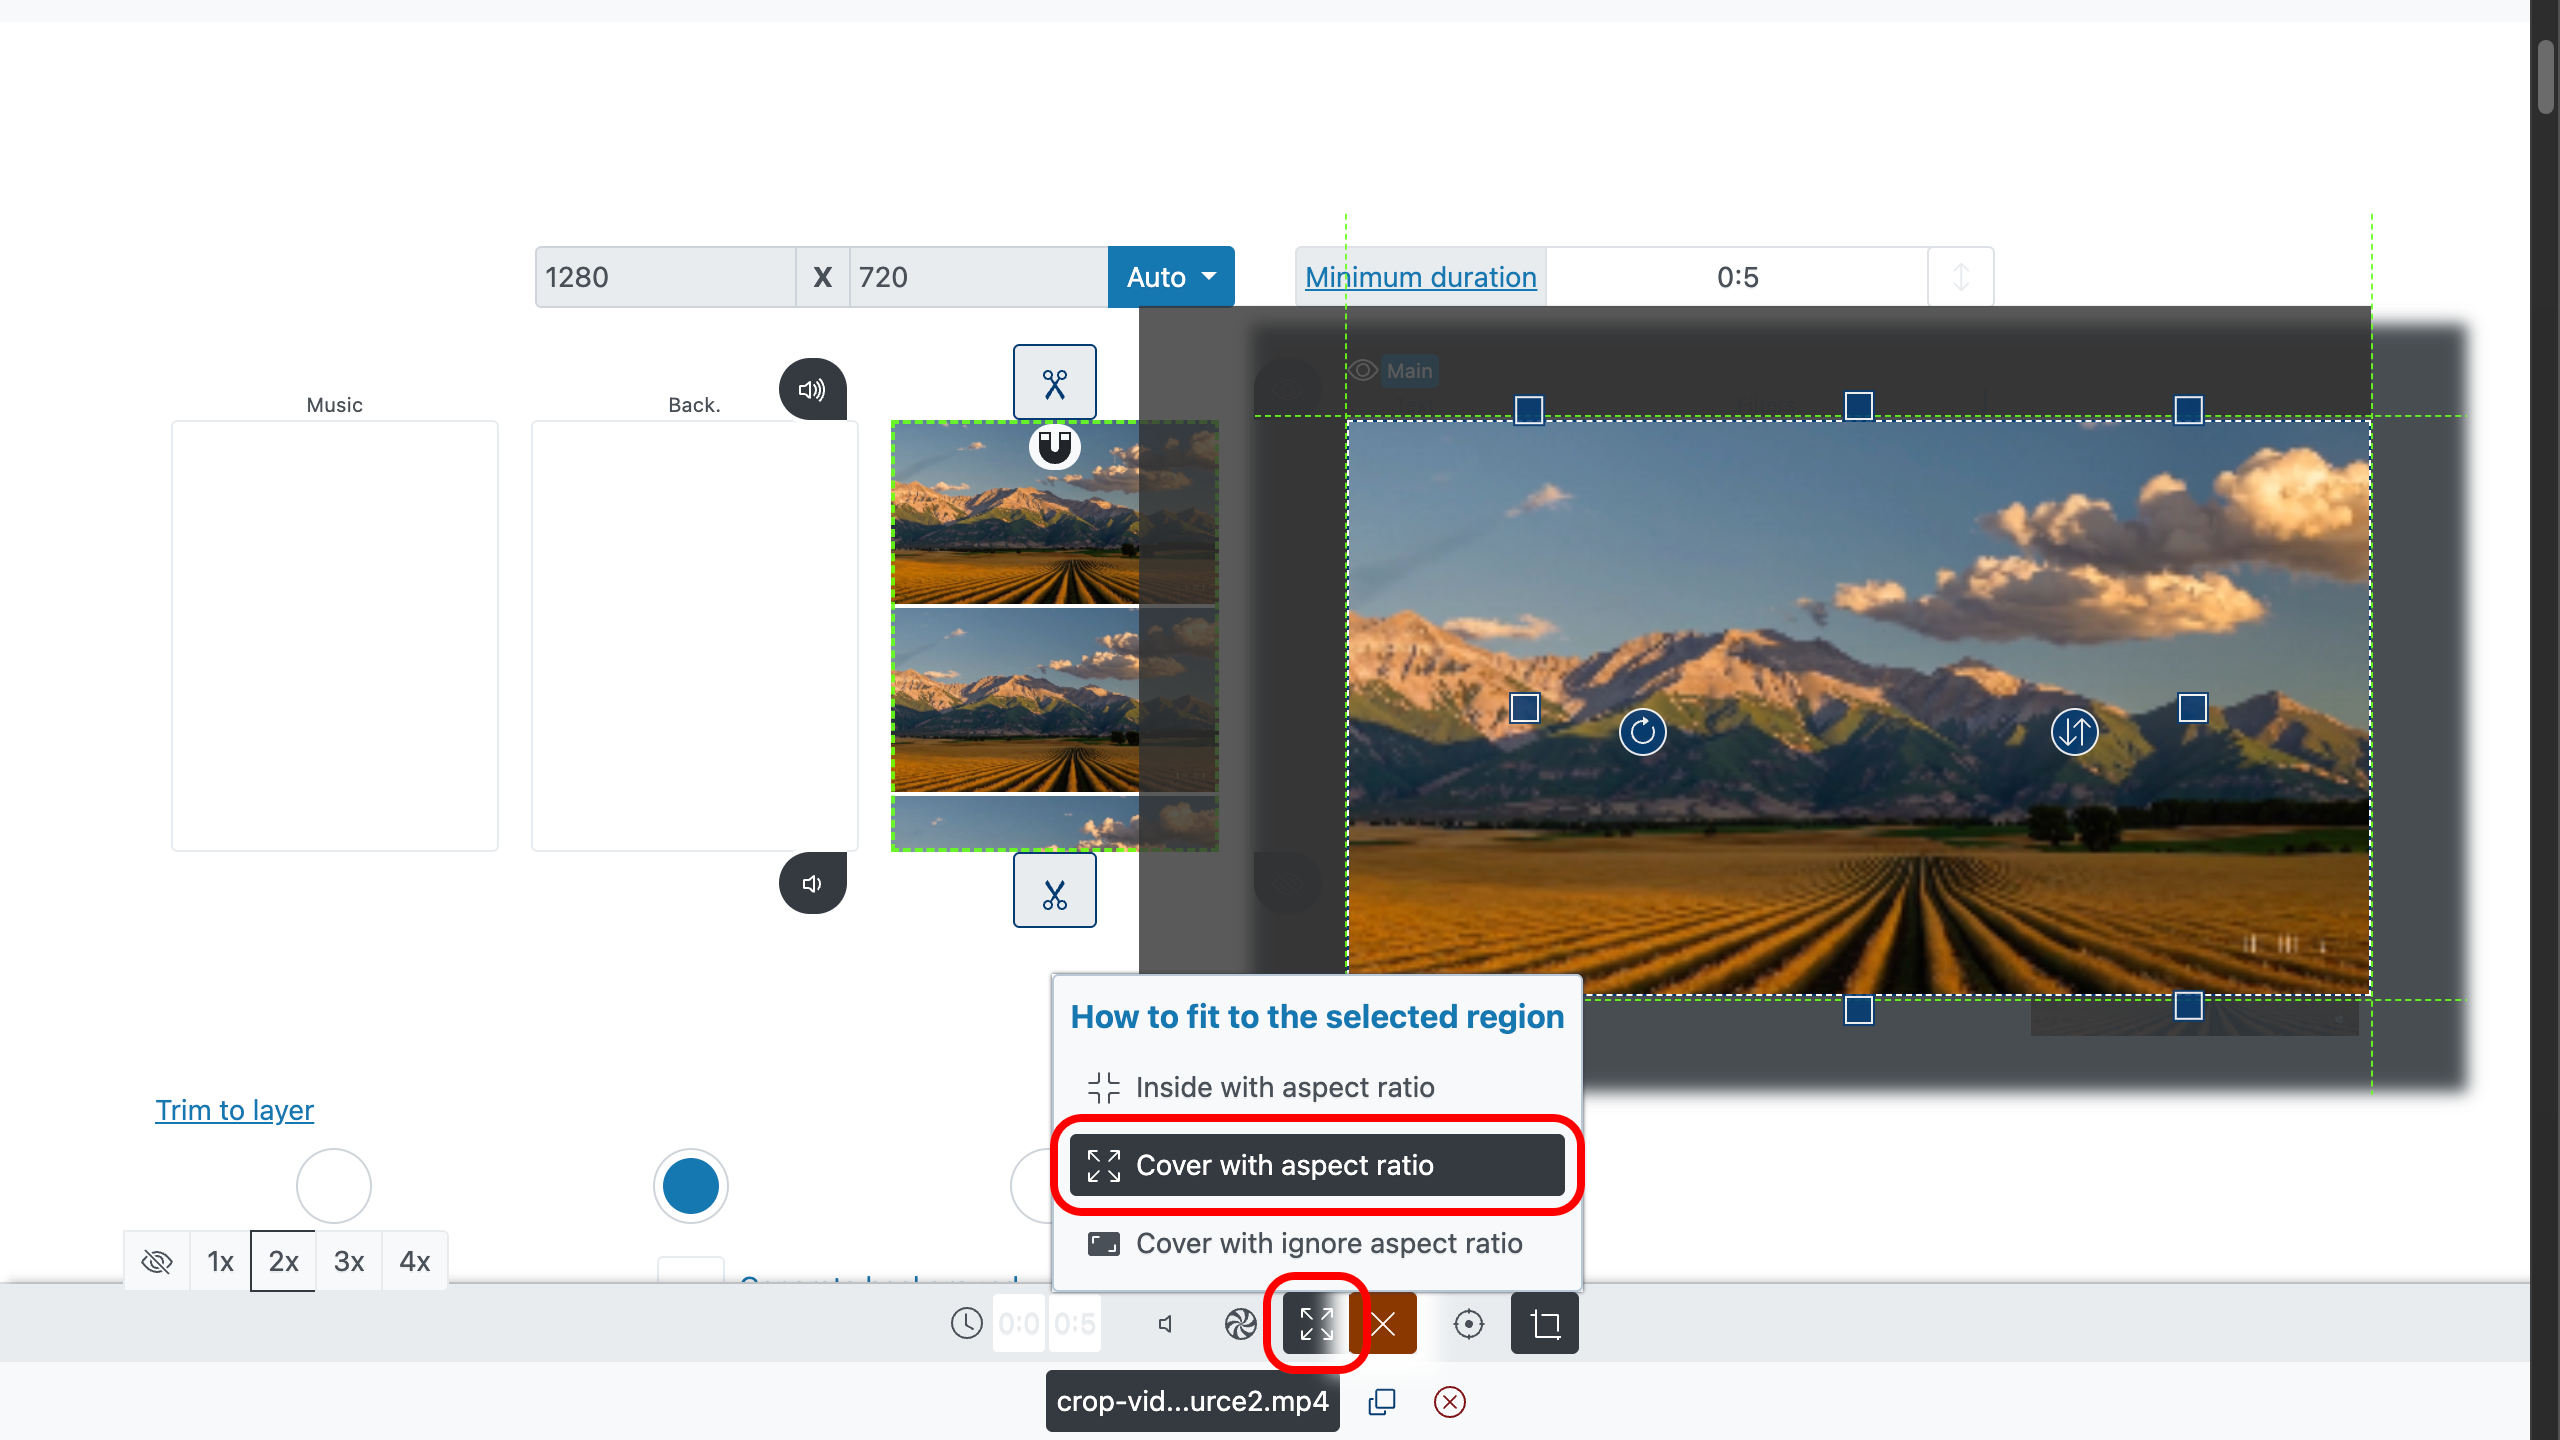Click the fit-to-region expand arrows button

point(1316,1324)
